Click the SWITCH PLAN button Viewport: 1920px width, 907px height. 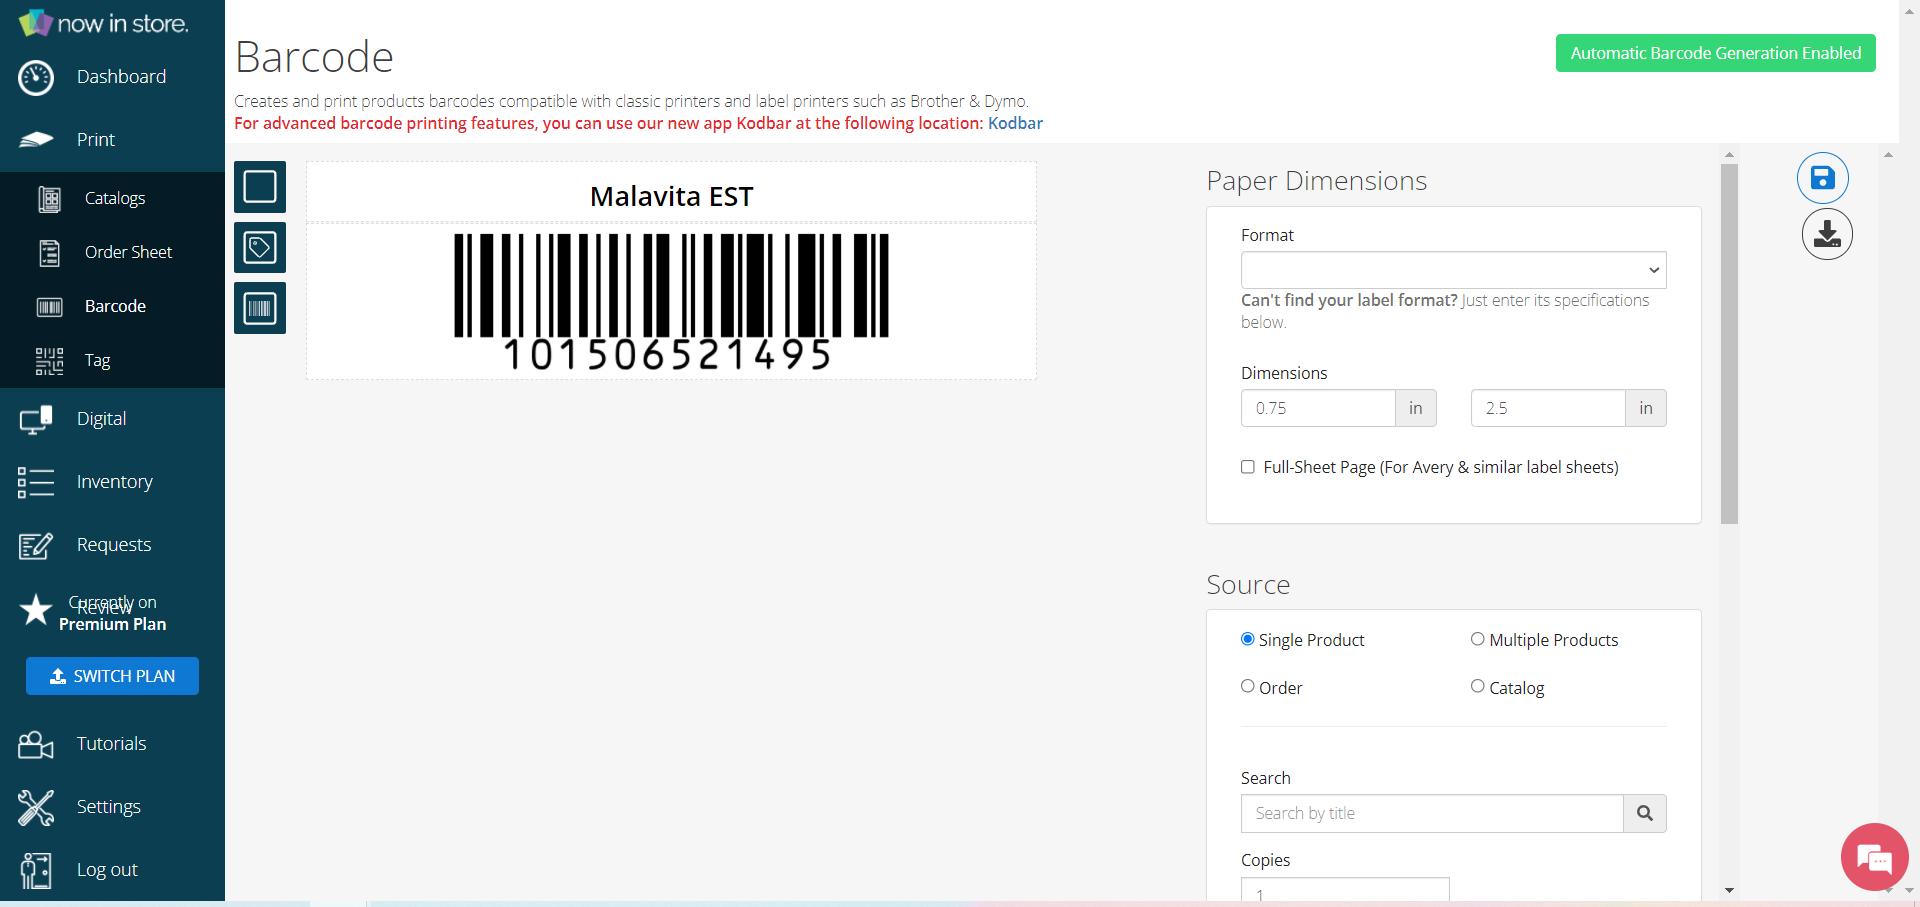(112, 676)
